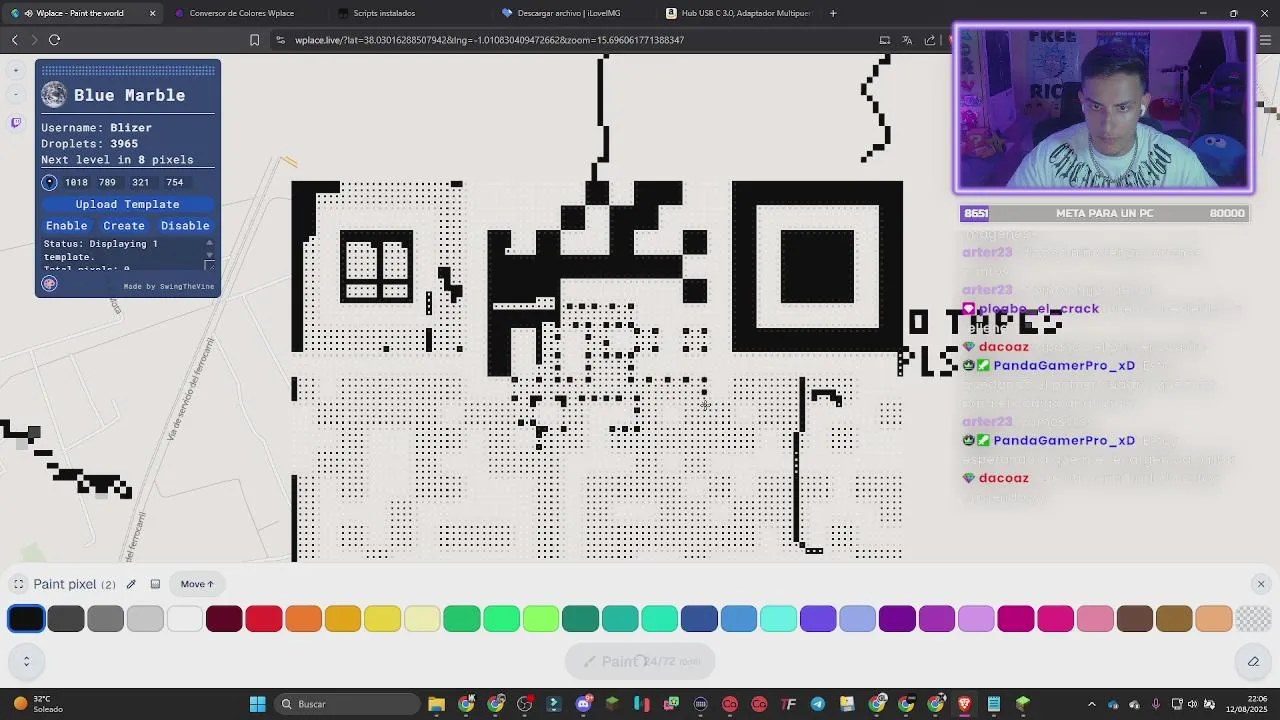Click the 1018 coordinate input field

point(76,182)
